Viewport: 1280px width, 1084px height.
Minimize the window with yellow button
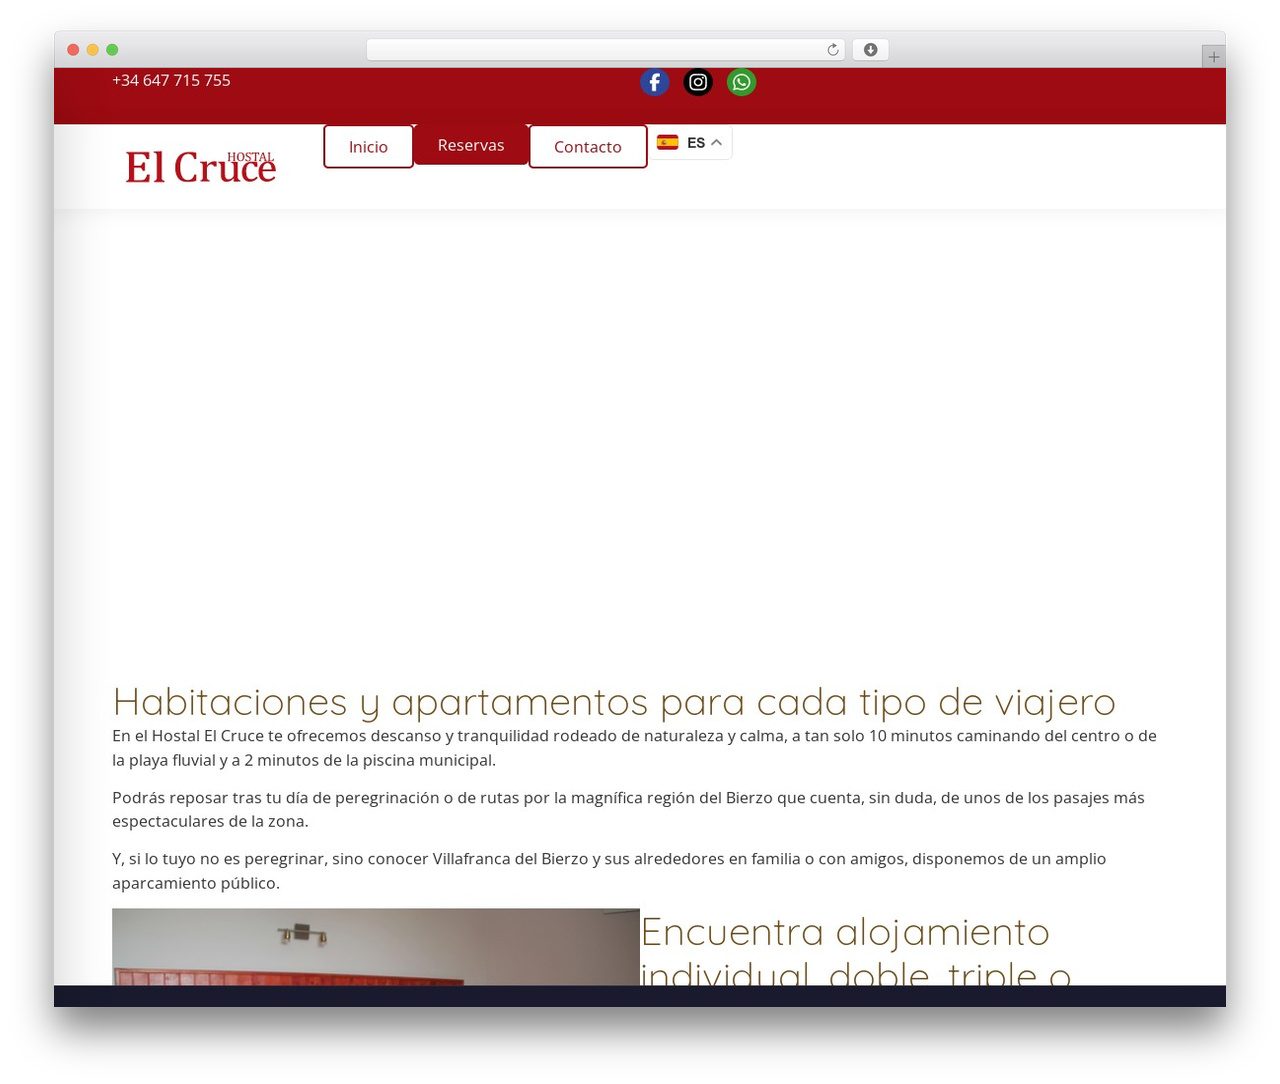tap(92, 50)
